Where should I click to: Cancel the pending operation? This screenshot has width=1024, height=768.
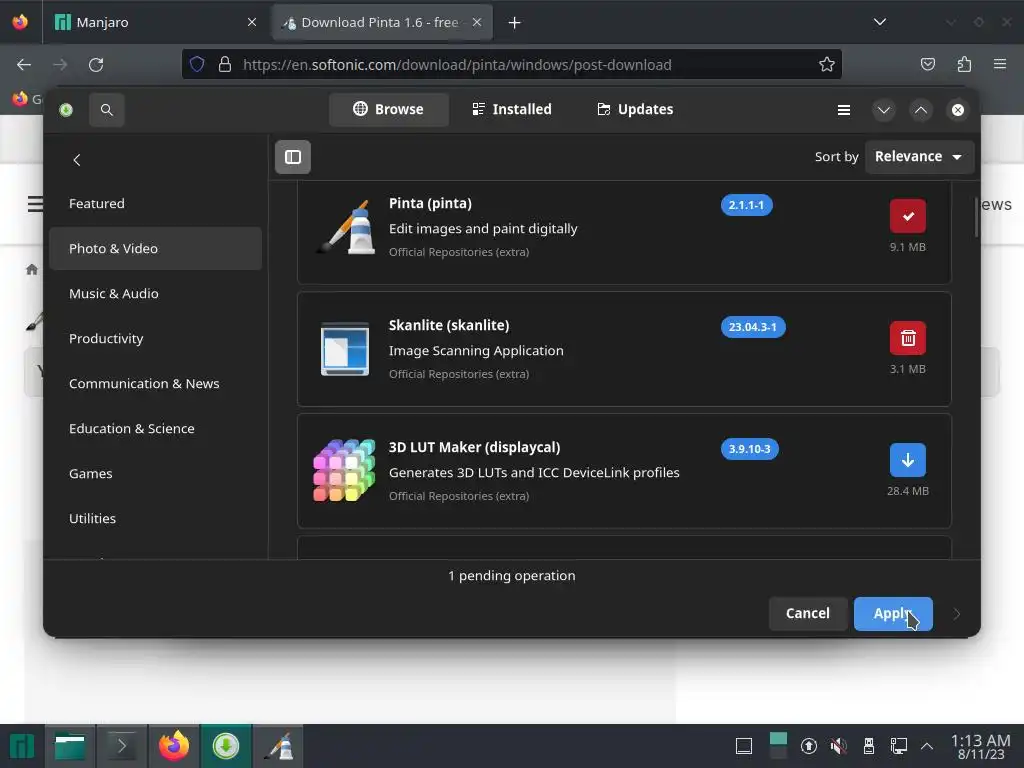pos(808,613)
